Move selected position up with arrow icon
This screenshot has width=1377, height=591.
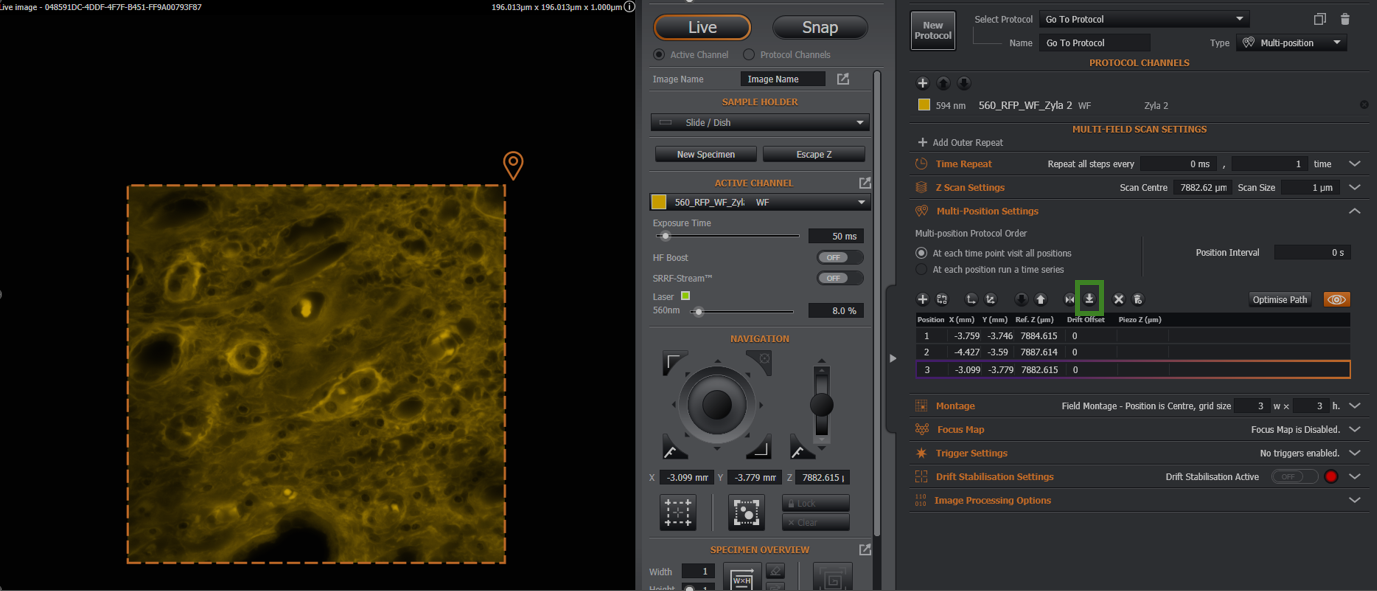1040,299
